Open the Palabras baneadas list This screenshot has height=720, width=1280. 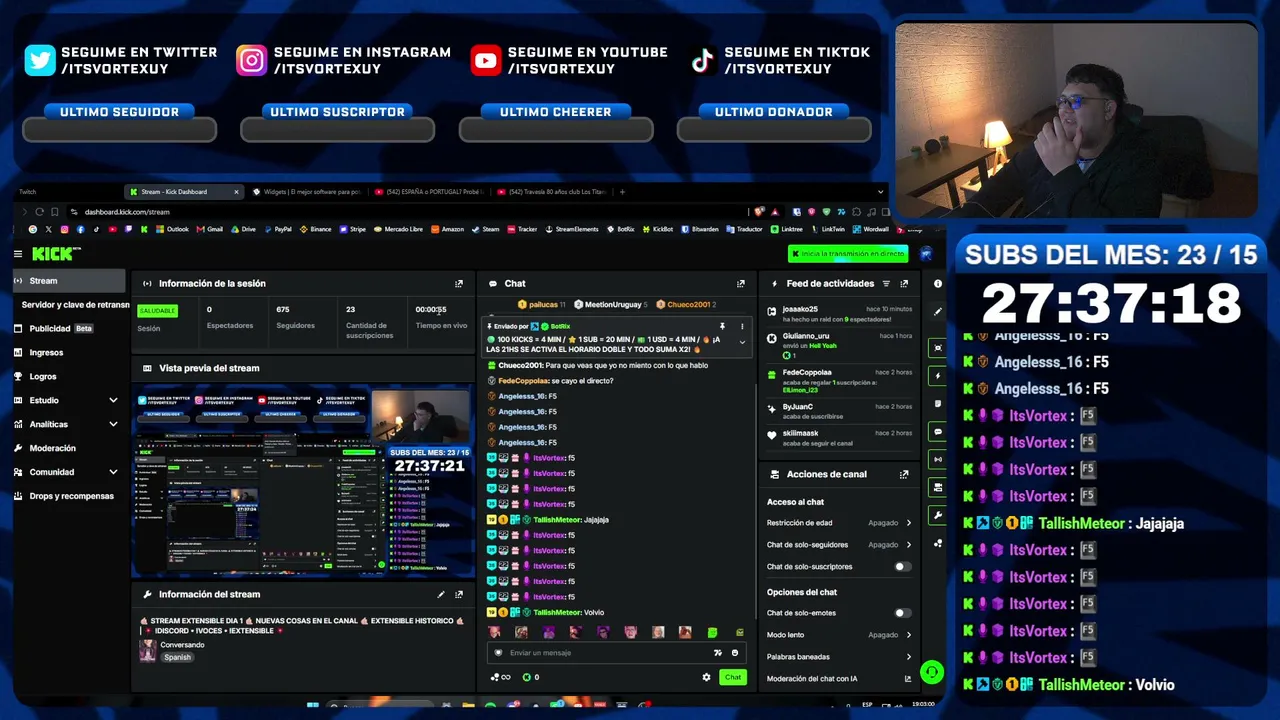coord(838,657)
